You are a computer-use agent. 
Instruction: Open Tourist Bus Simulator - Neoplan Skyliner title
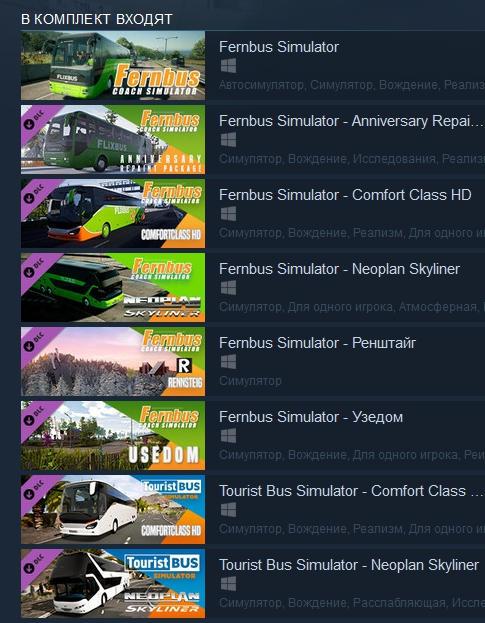[349, 565]
